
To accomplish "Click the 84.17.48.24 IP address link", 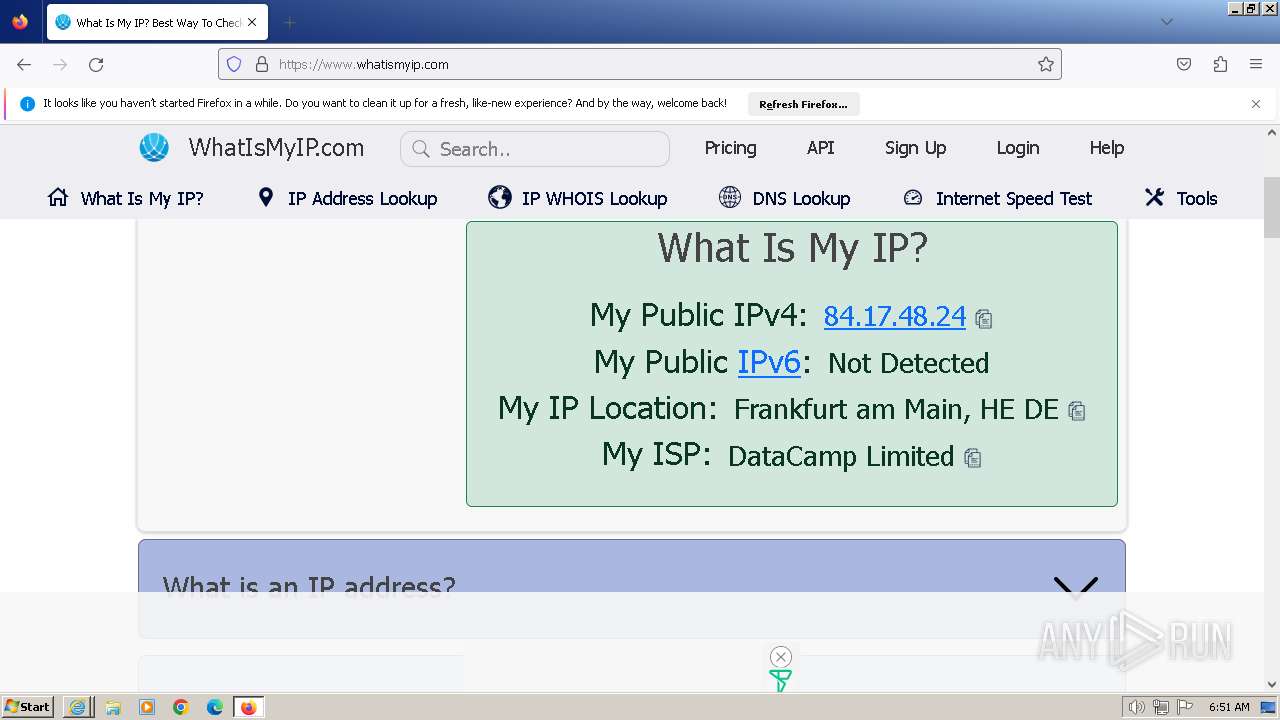I will pyautogui.click(x=895, y=316).
